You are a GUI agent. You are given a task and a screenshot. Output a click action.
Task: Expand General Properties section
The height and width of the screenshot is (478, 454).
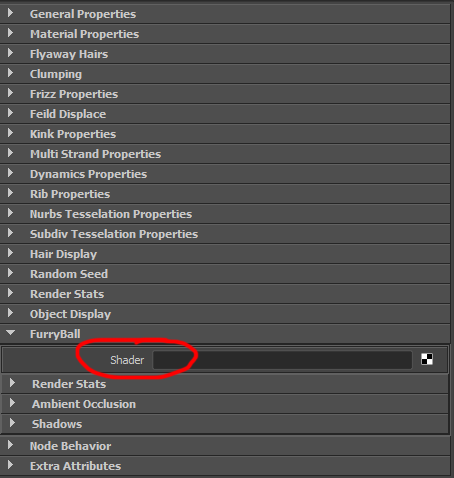10,13
